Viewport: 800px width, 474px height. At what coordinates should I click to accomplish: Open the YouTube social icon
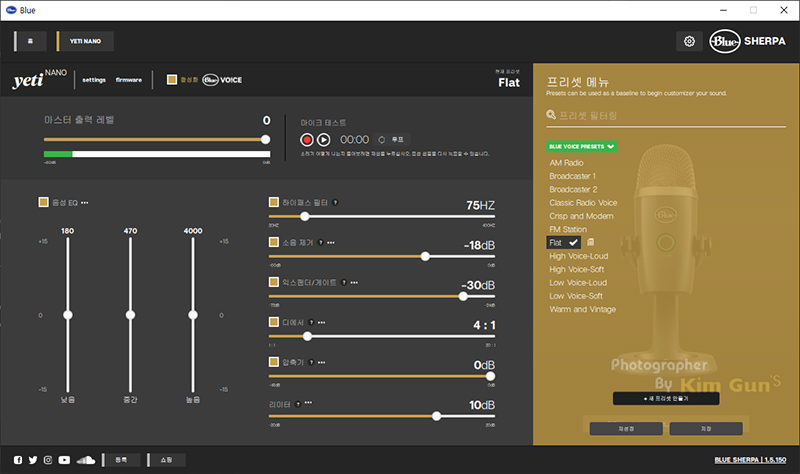point(64,460)
